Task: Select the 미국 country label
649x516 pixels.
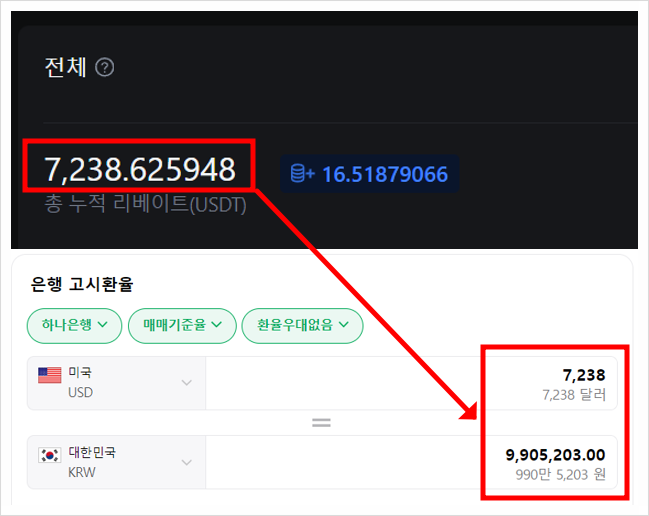Action: coord(80,372)
